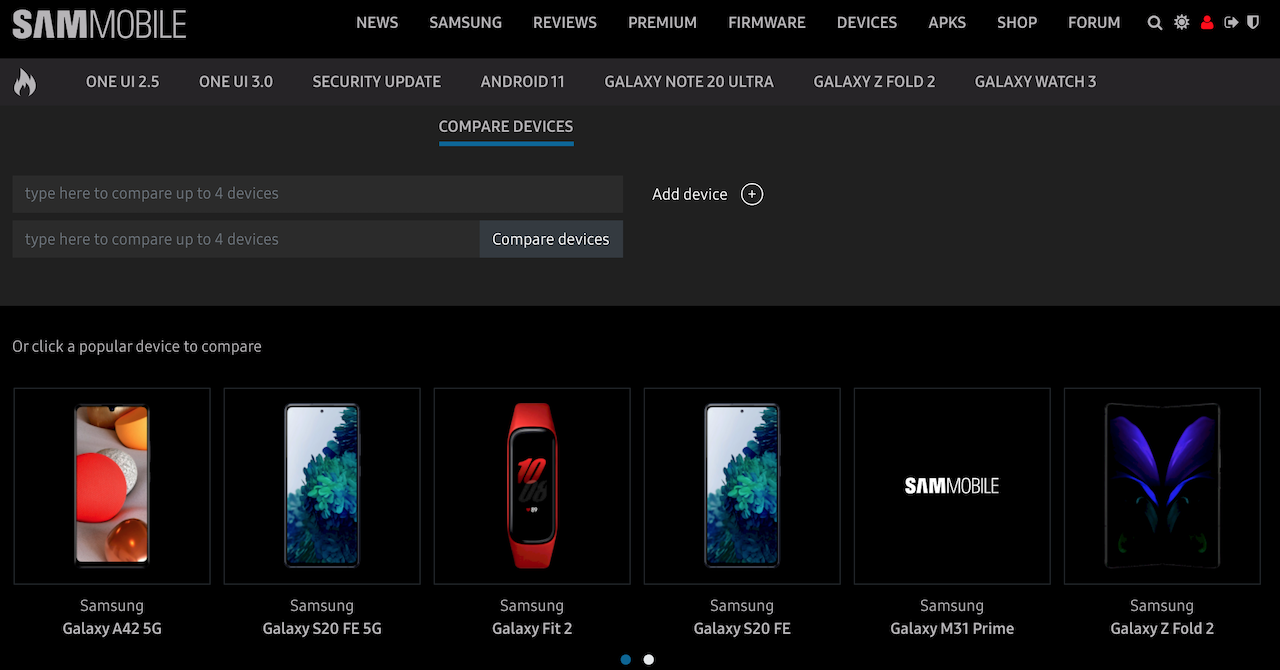The height and width of the screenshot is (670, 1280).
Task: Select the Galaxy Fit 2 thumbnail
Action: click(531, 486)
